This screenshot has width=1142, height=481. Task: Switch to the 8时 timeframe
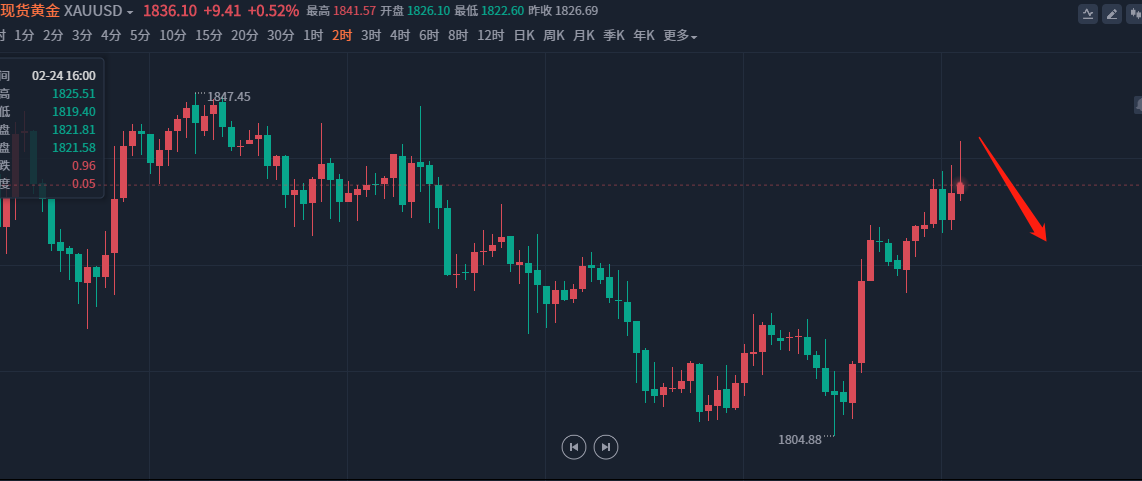tap(458, 35)
